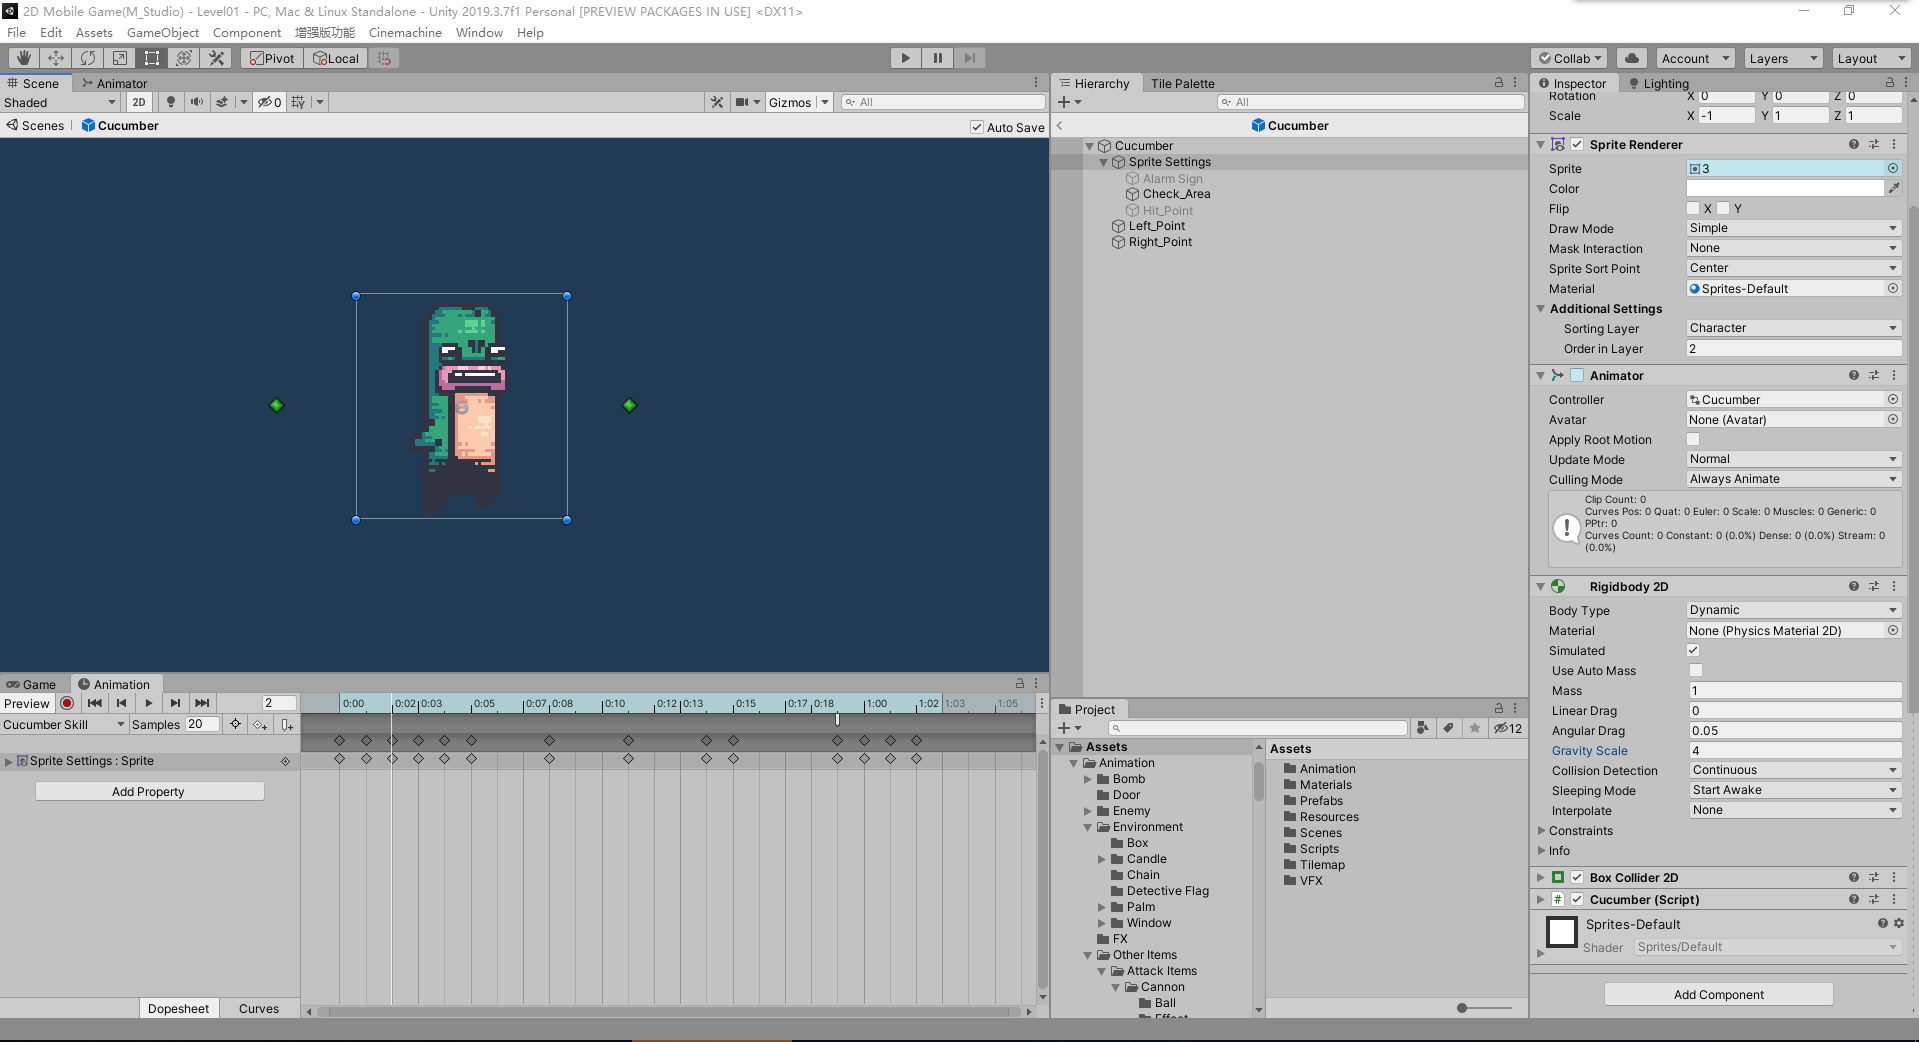Open Gizmos dropdown arrow
This screenshot has height=1042, width=1919.
(825, 102)
